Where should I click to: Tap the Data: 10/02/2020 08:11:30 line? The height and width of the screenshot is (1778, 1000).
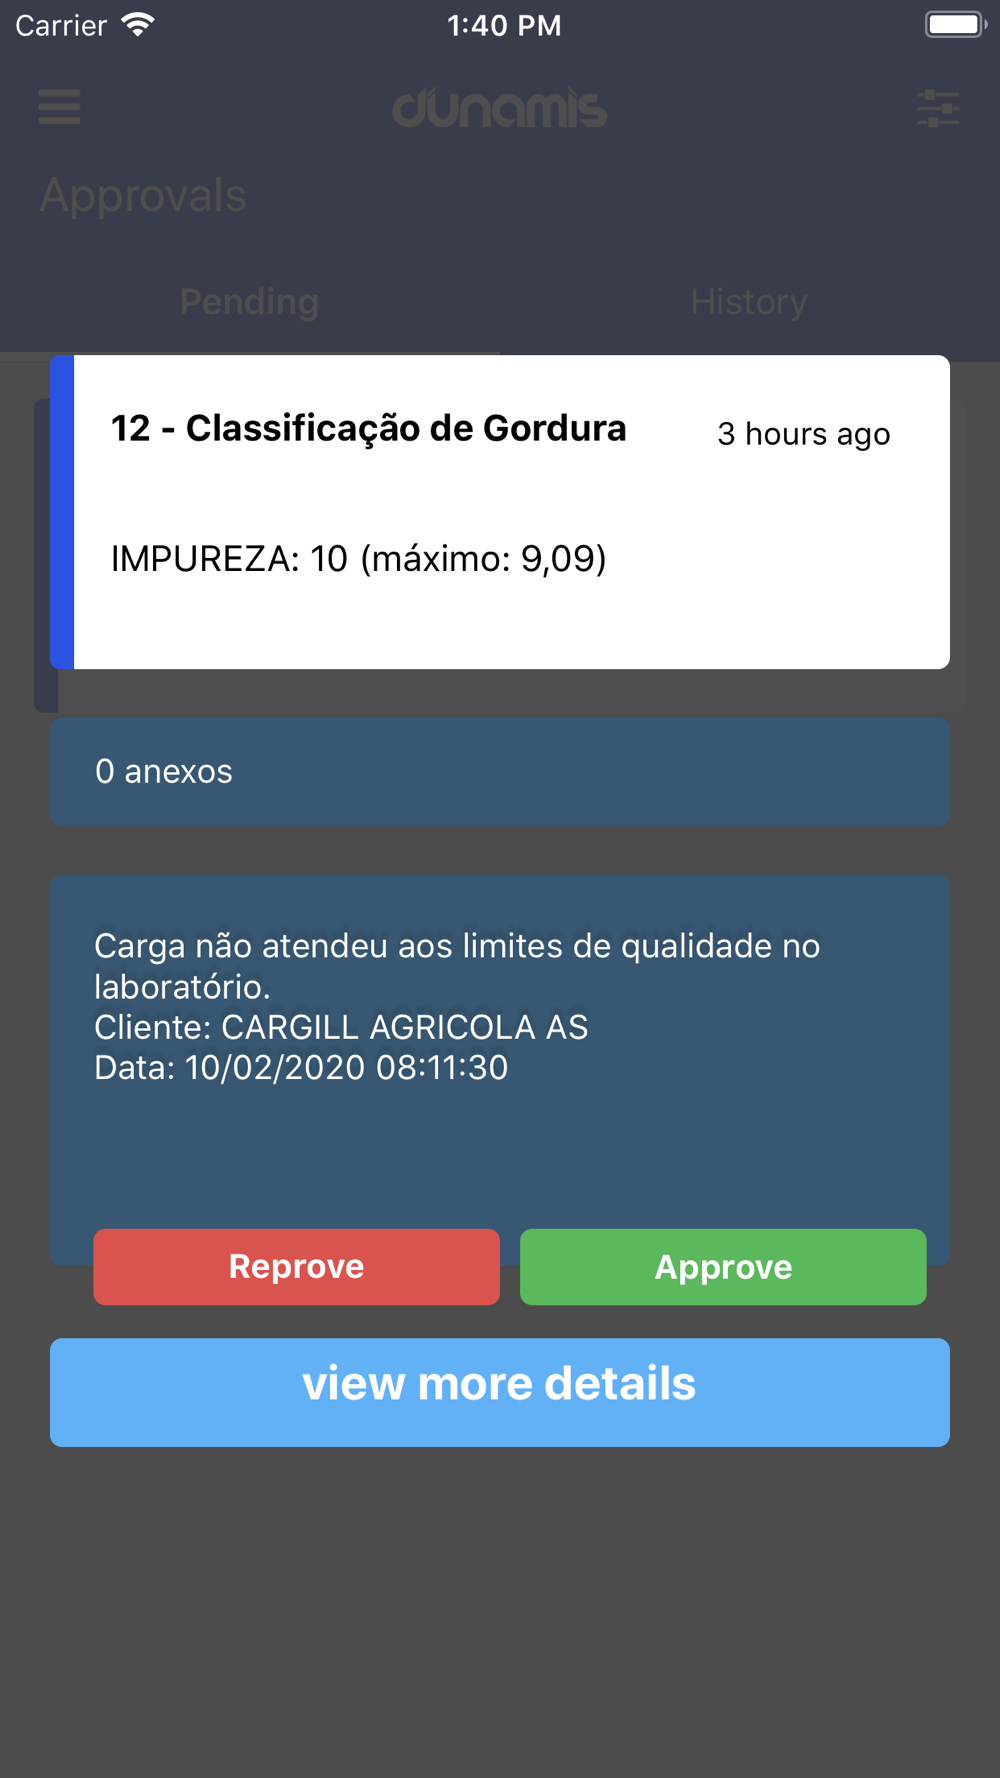pos(301,1068)
